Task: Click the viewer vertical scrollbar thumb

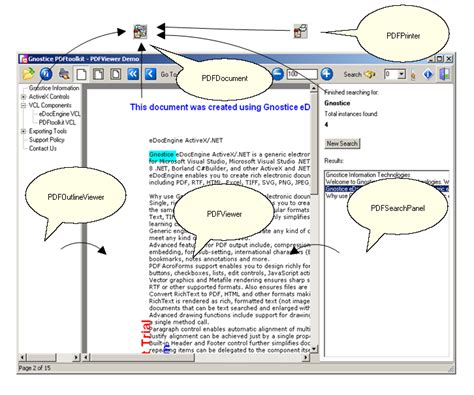Action: click(x=314, y=143)
